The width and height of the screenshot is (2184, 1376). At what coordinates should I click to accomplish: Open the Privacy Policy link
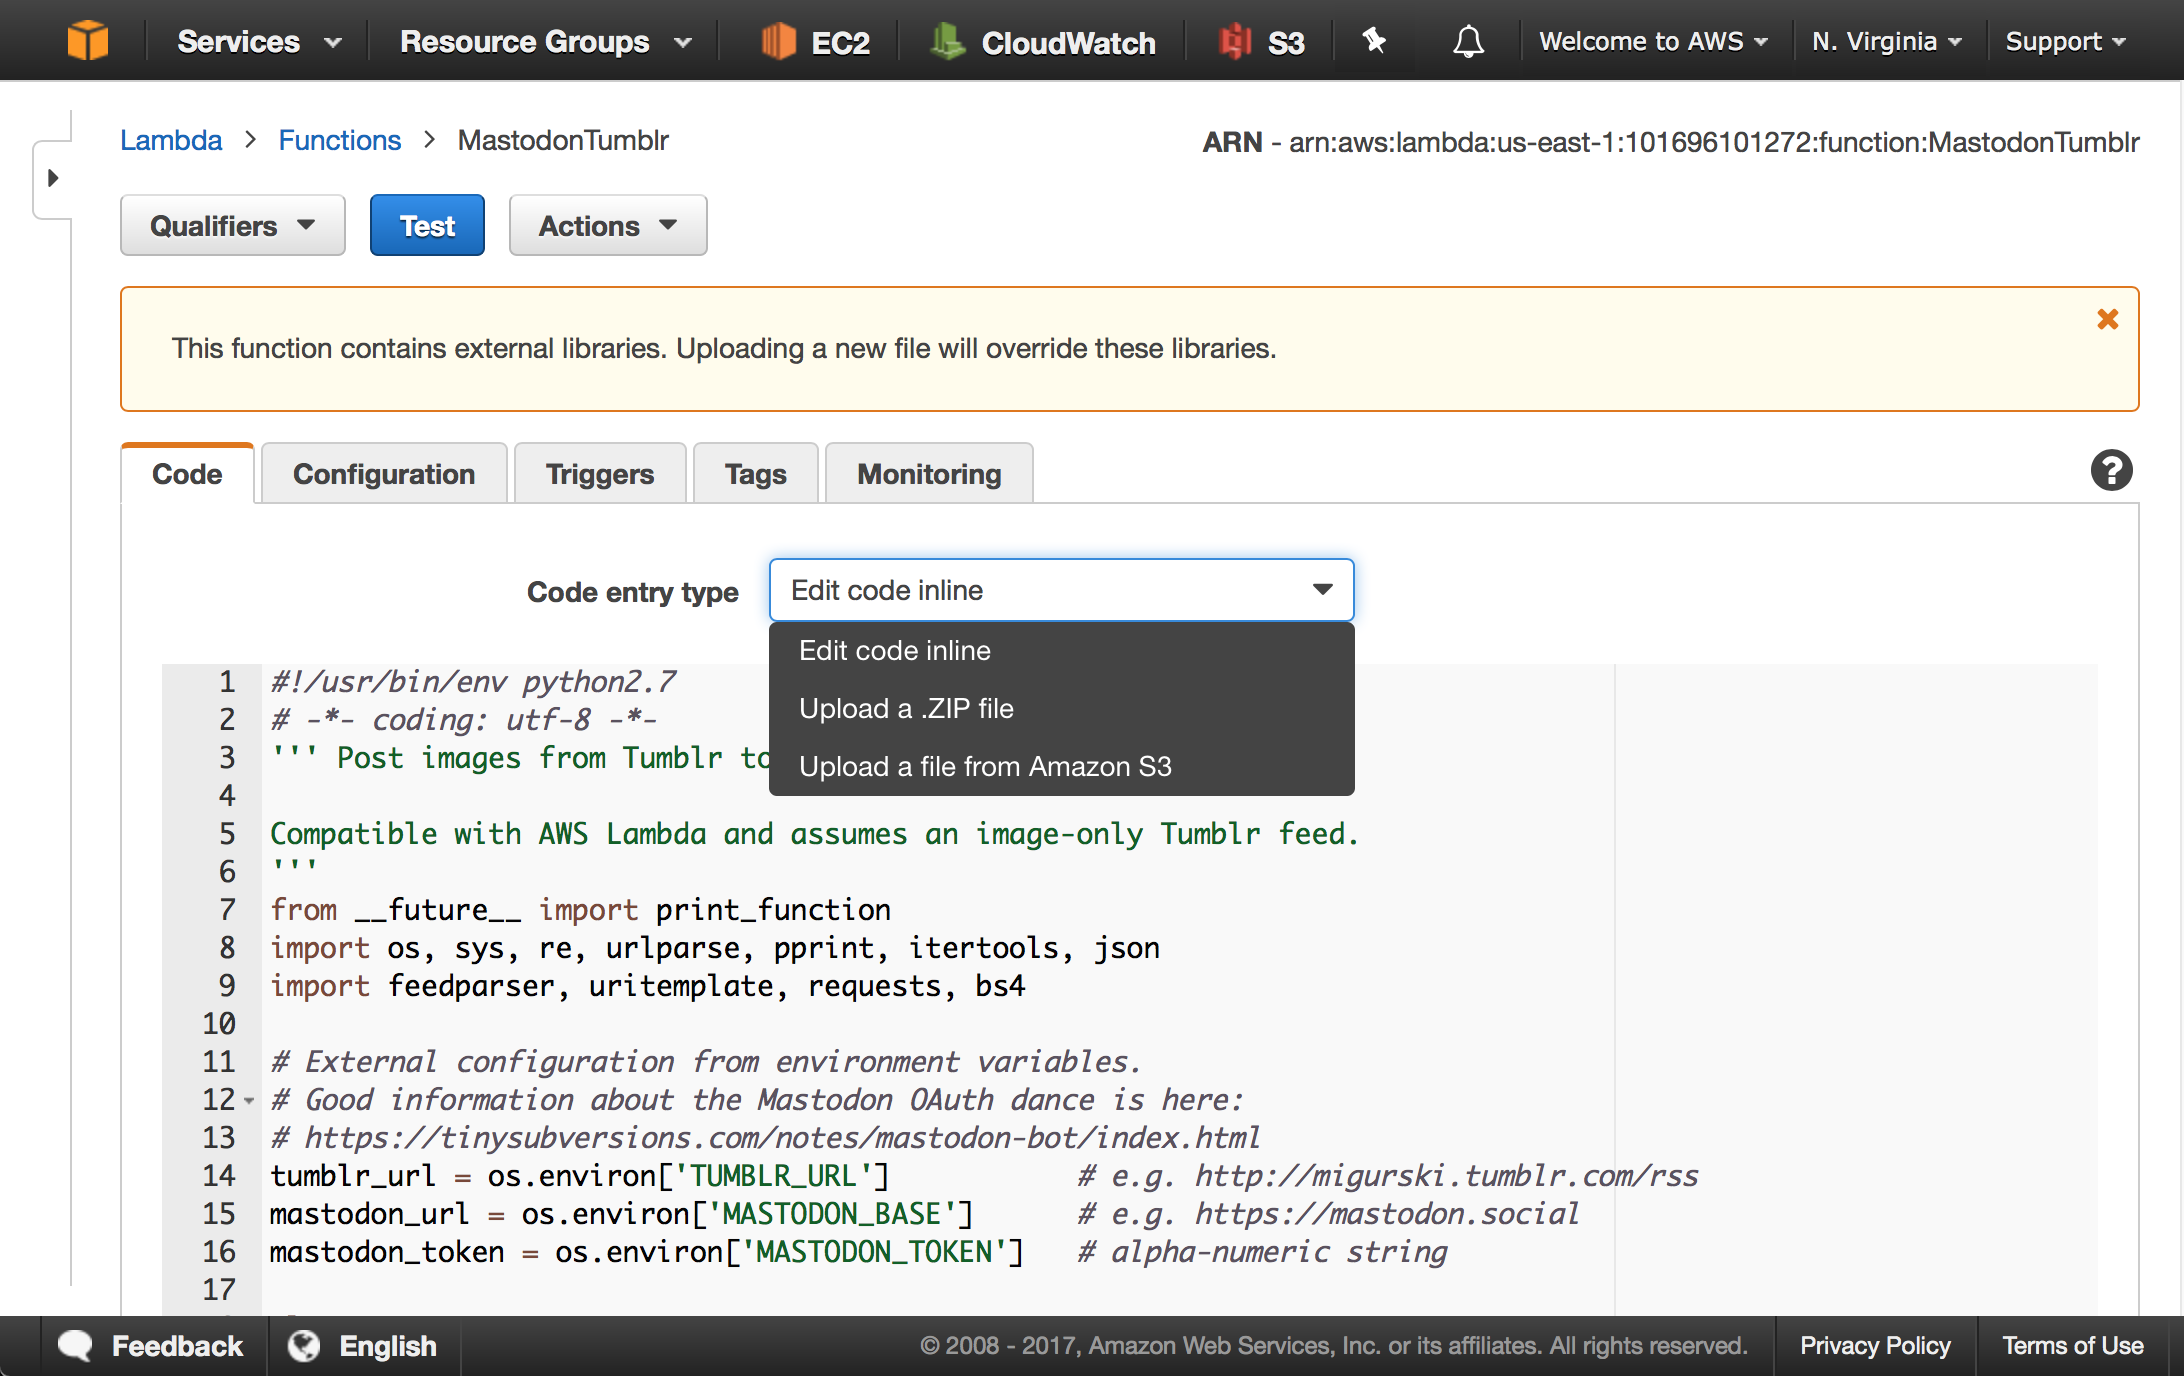tap(1875, 1346)
